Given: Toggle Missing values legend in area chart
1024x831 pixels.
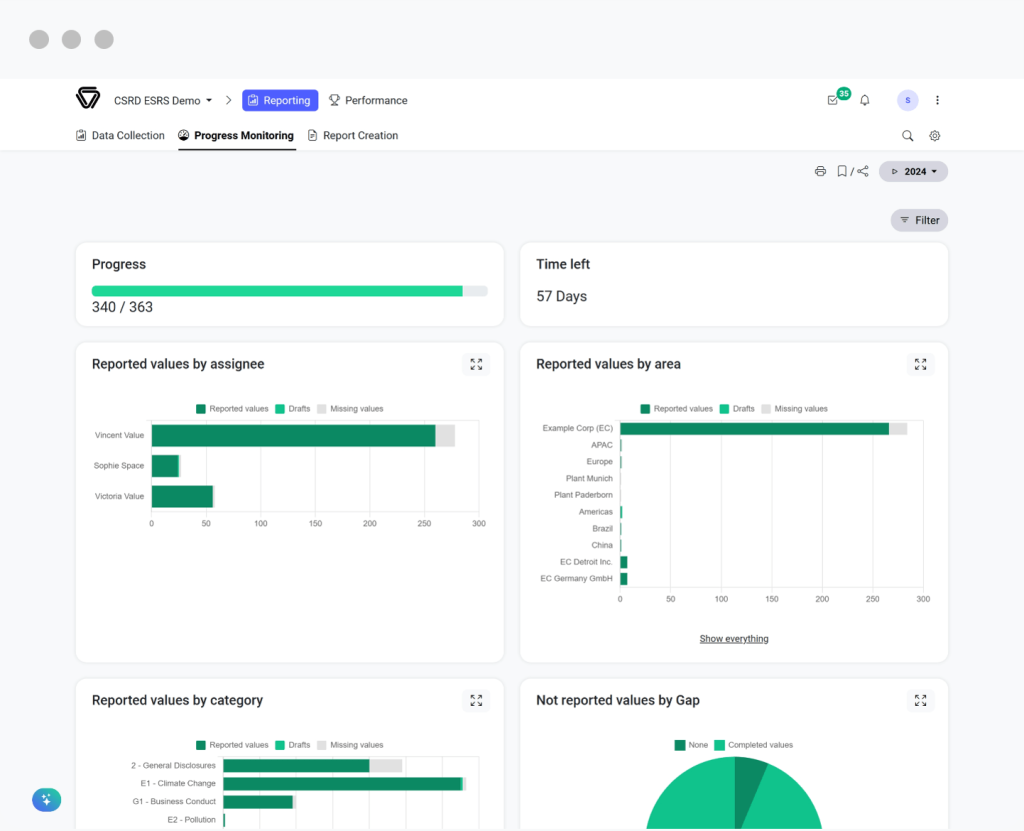Looking at the screenshot, I should click(x=794, y=409).
